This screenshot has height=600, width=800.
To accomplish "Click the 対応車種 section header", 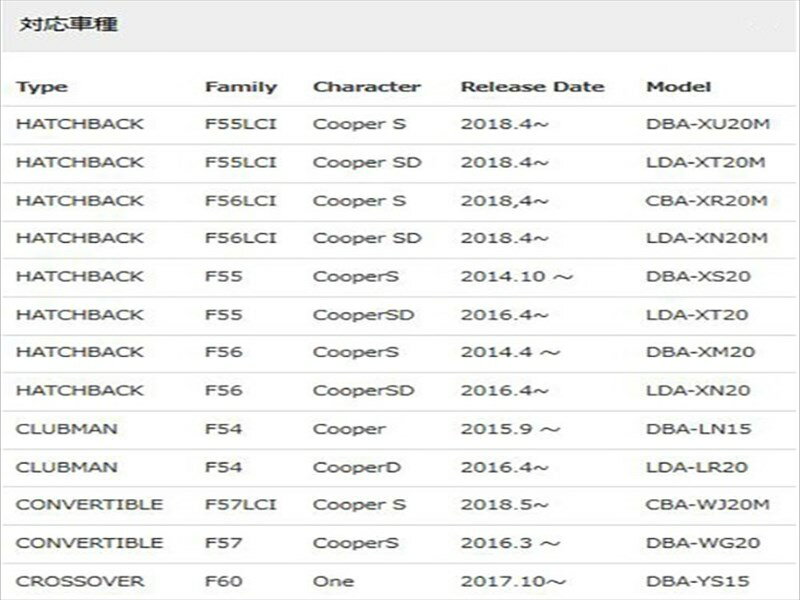I will [69, 24].
